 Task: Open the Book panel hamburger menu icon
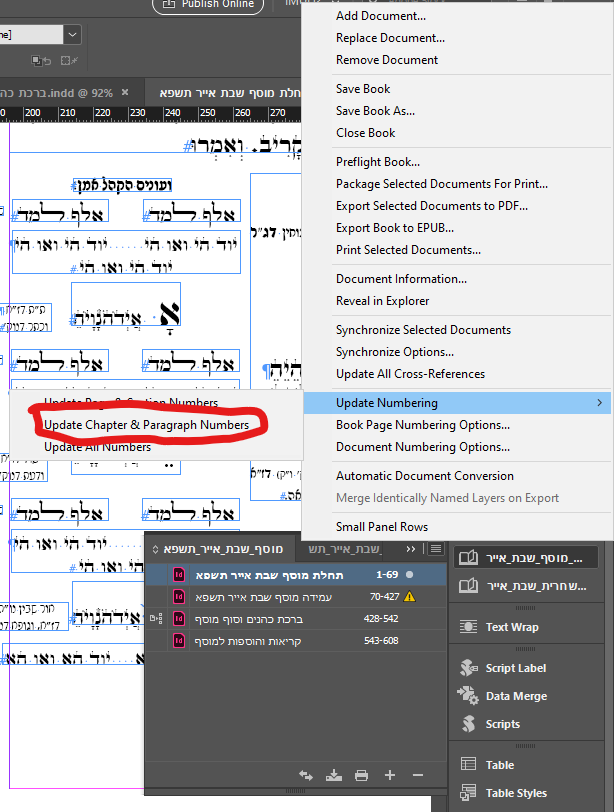pos(436,548)
